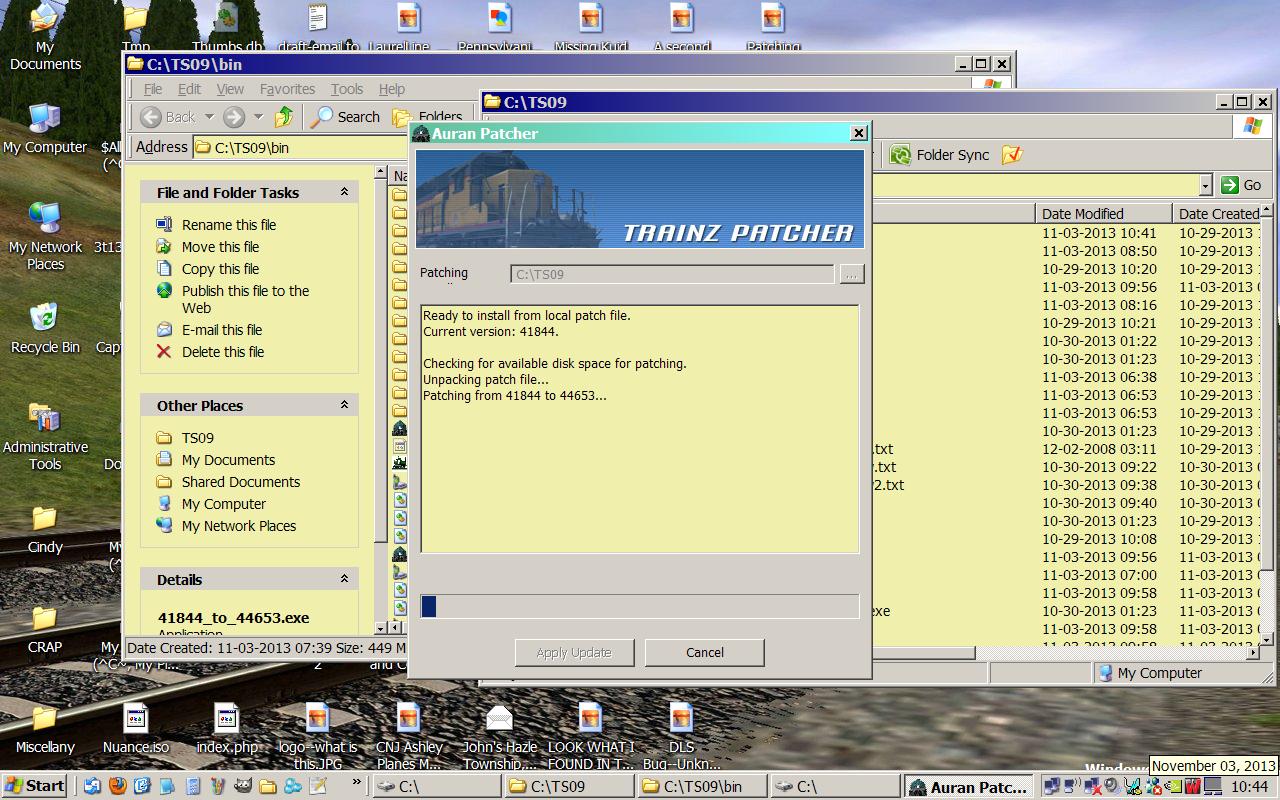The width and height of the screenshot is (1280, 800).
Task: Open the View menu in the bin window
Action: 230,89
